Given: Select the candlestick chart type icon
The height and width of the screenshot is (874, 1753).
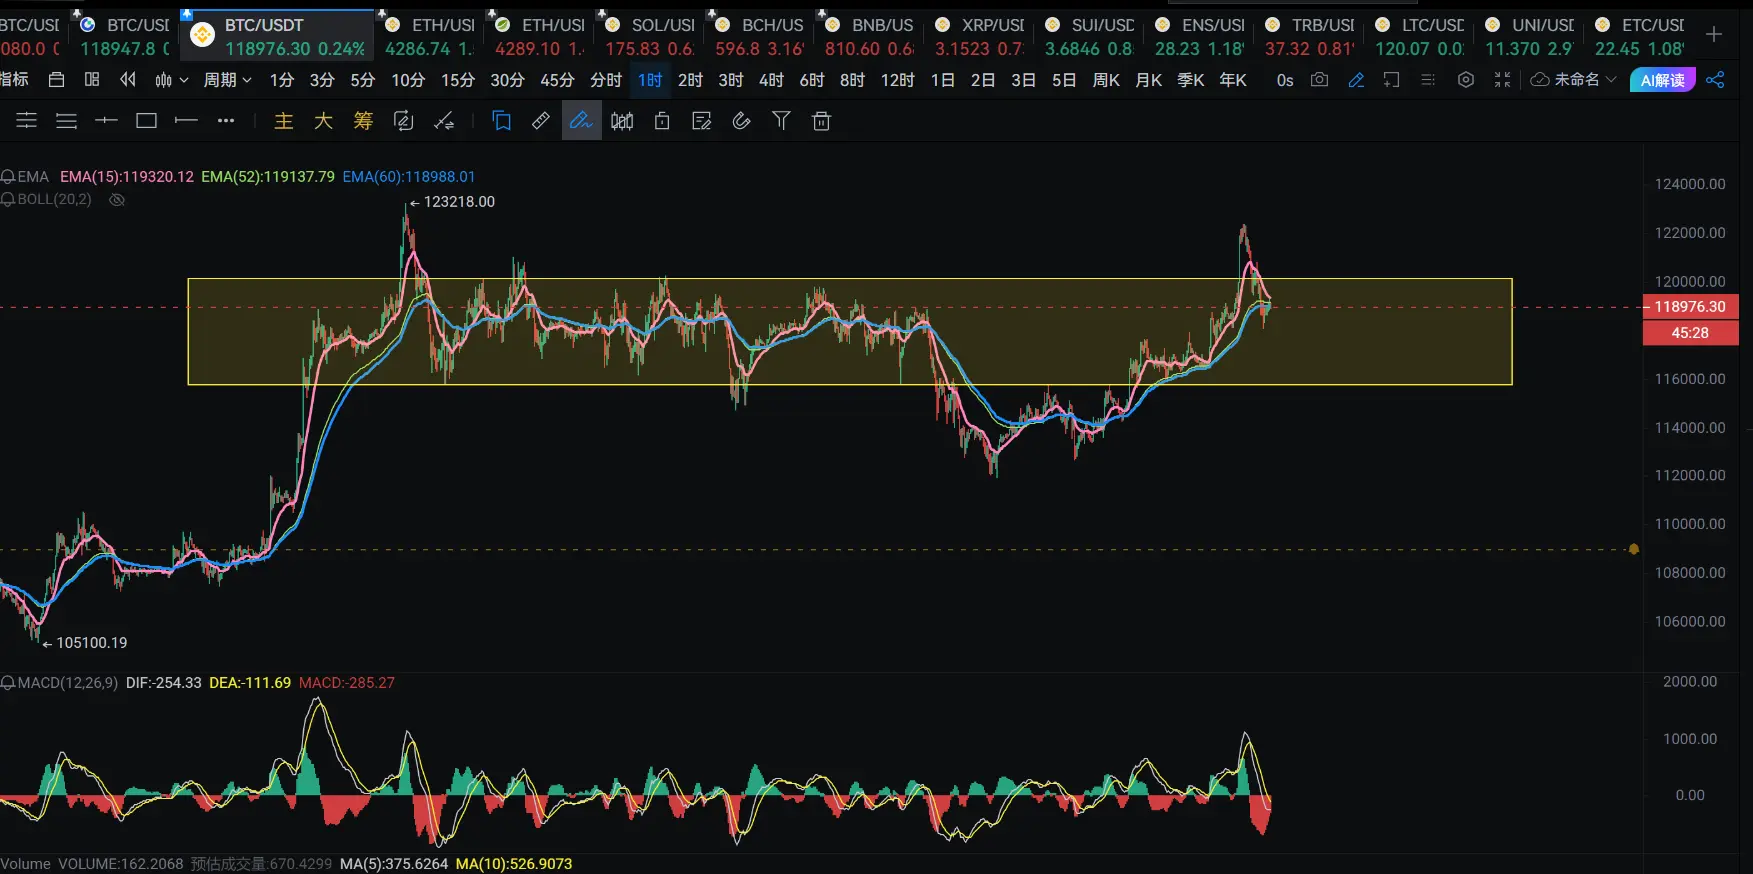Looking at the screenshot, I should (x=164, y=80).
